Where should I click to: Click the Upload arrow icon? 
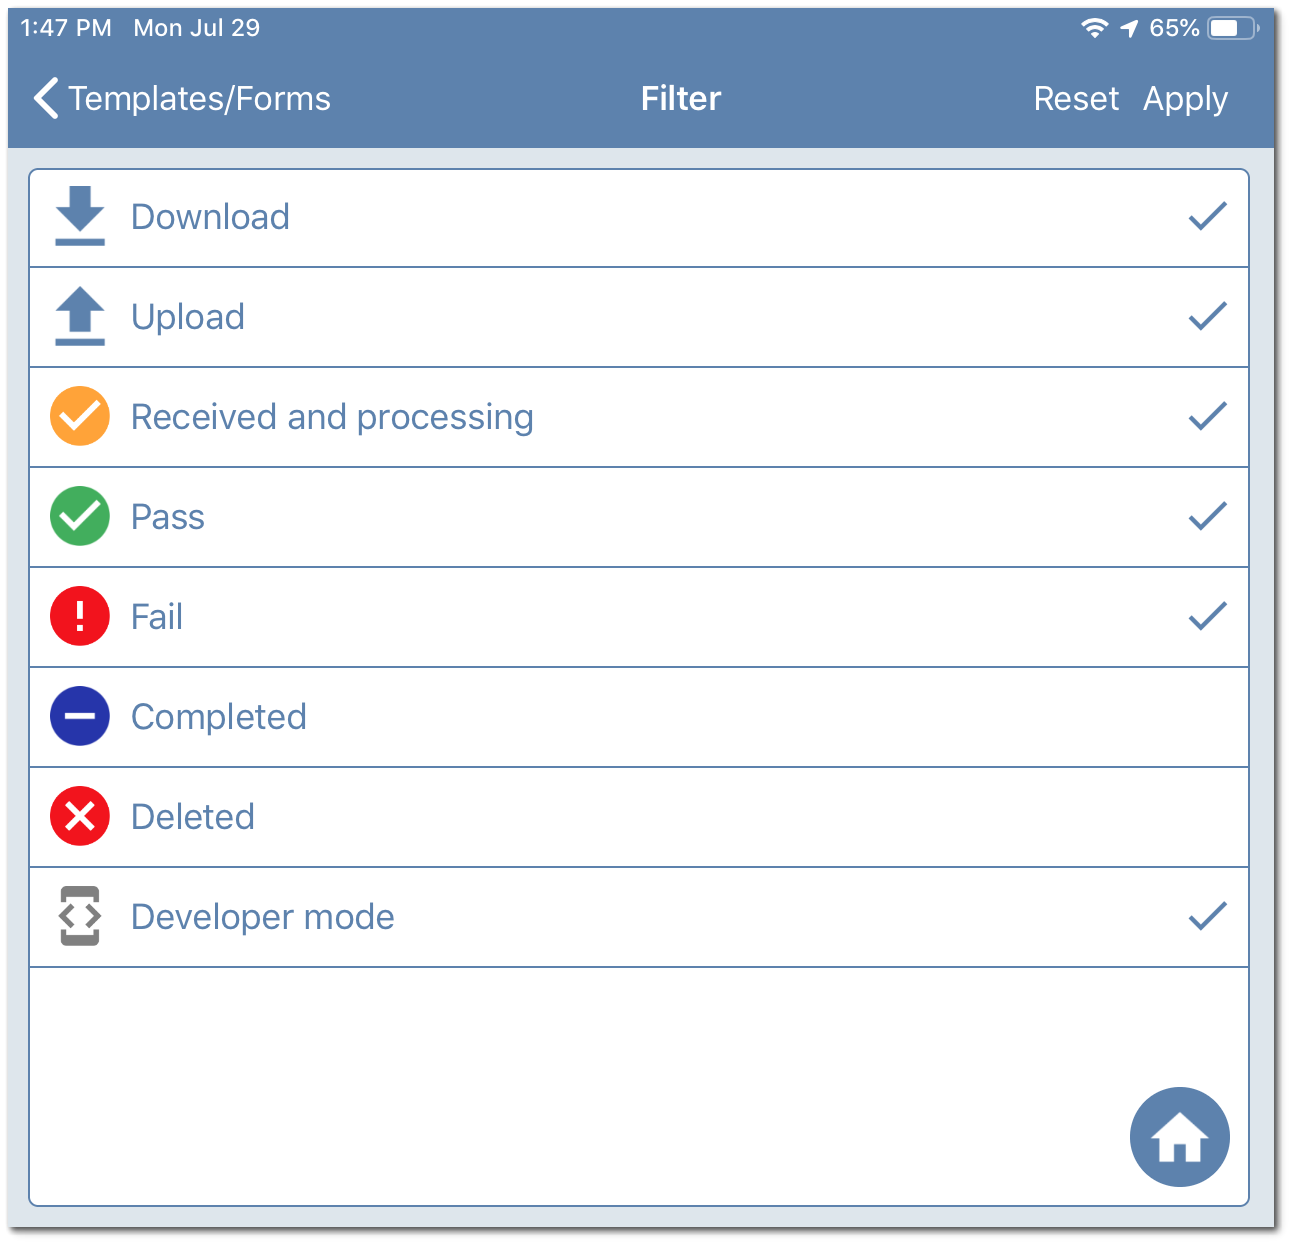[80, 316]
